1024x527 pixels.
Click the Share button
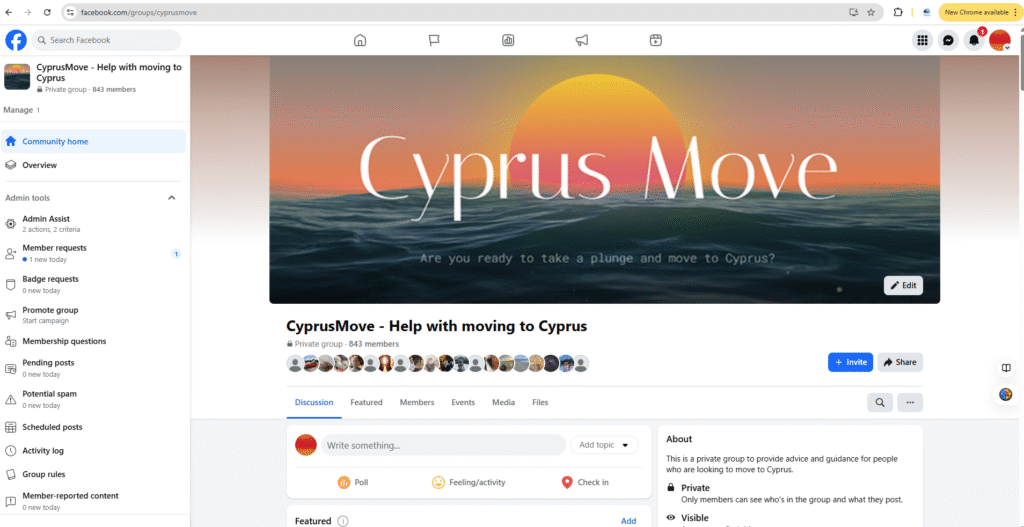click(x=900, y=362)
